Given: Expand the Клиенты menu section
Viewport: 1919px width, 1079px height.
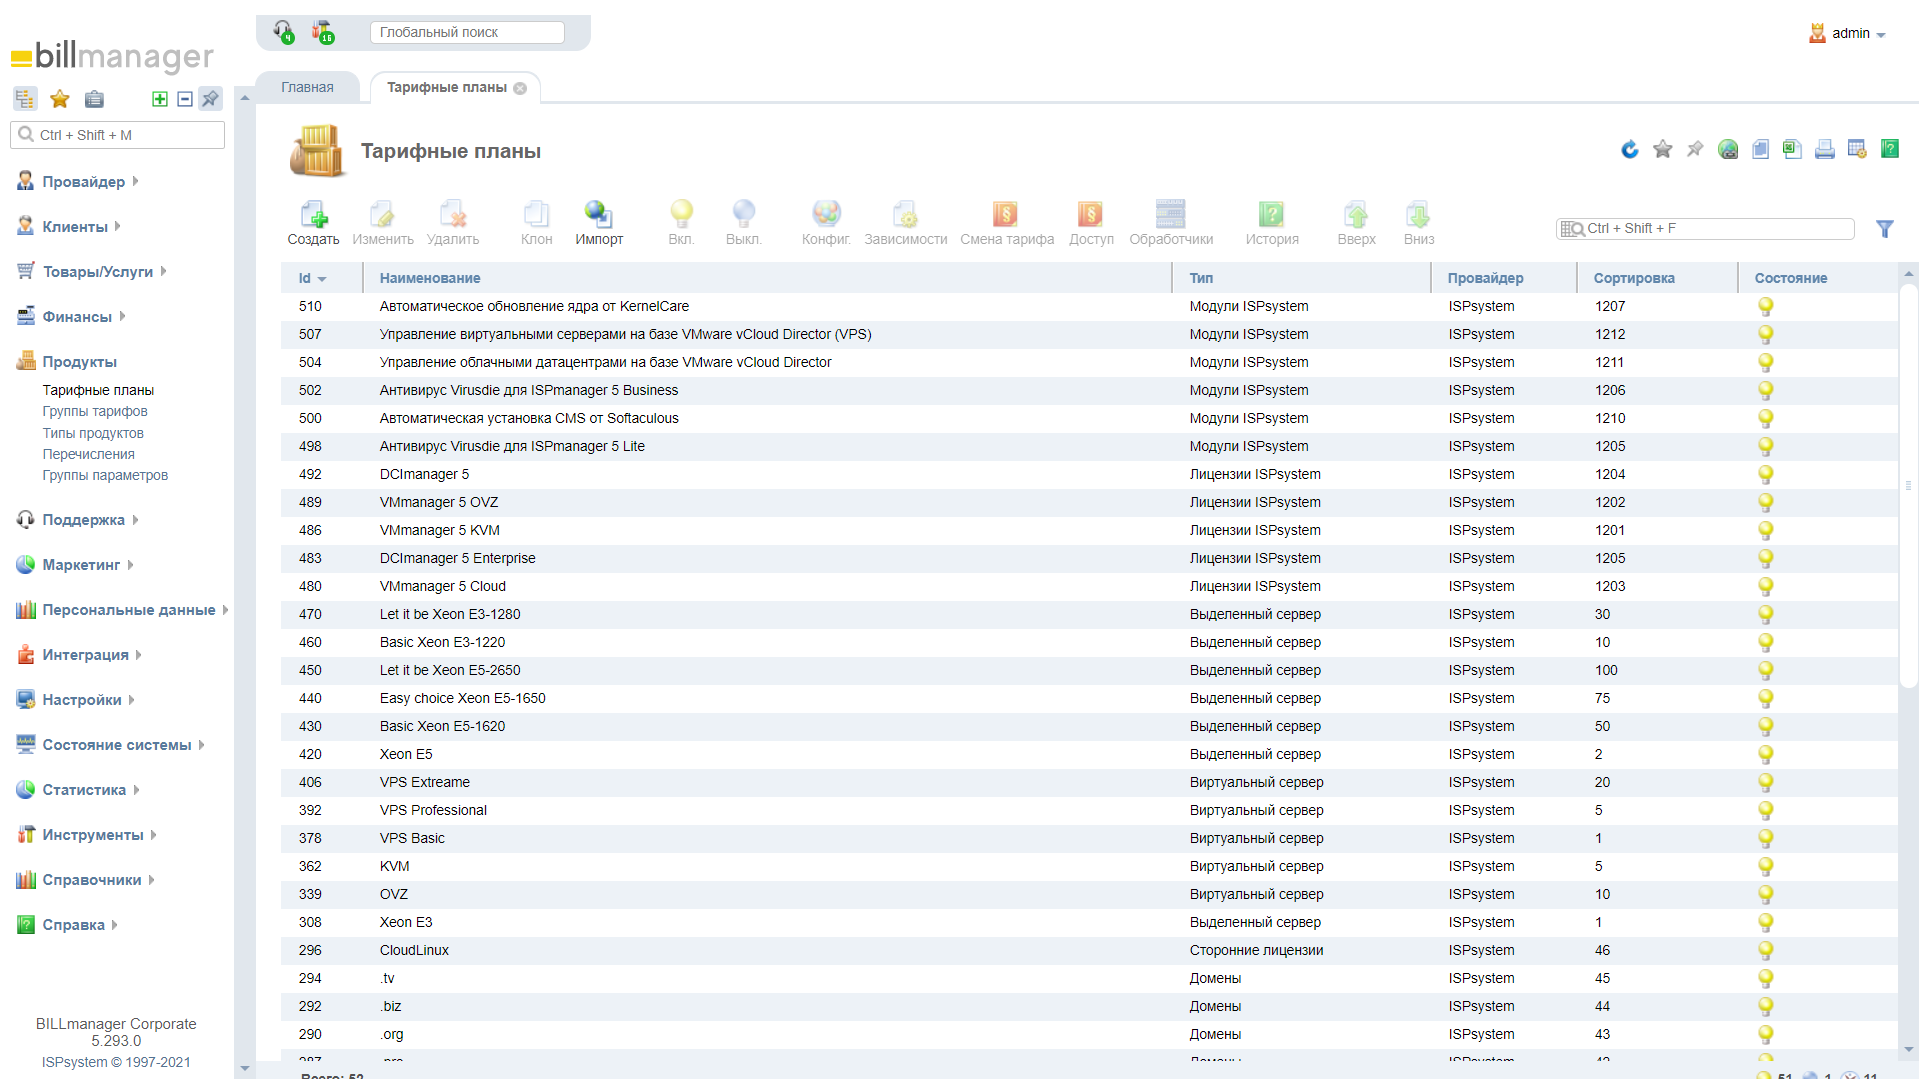Looking at the screenshot, I should pos(75,227).
